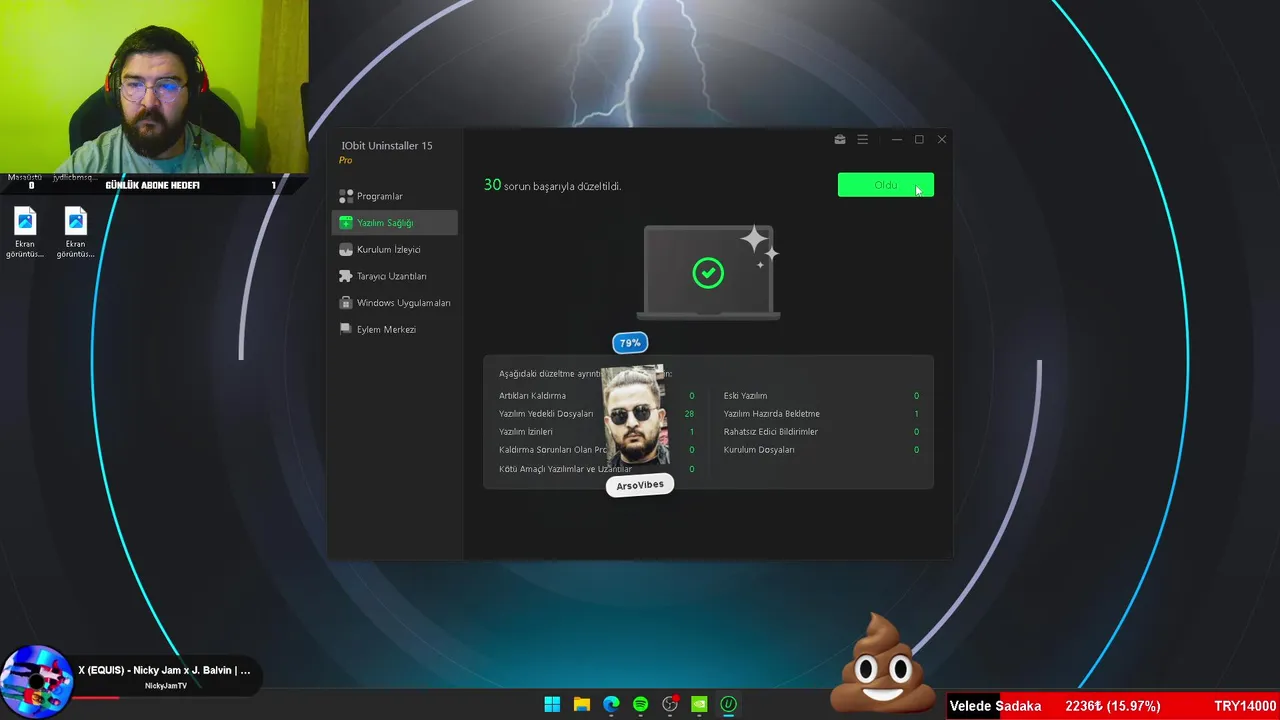1280x720 pixels.
Task: Open the Windows Start menu
Action: [x=552, y=704]
